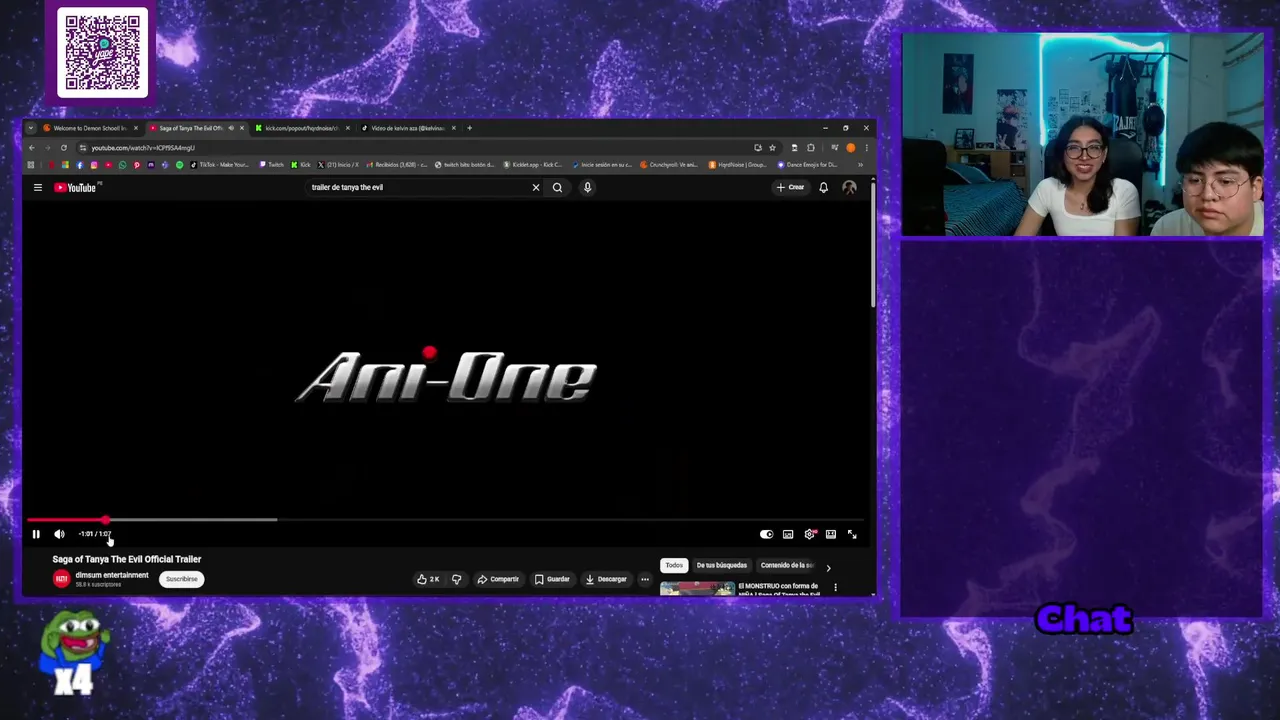Run search with the magnifier button
This screenshot has width=1280, height=720.
click(557, 187)
